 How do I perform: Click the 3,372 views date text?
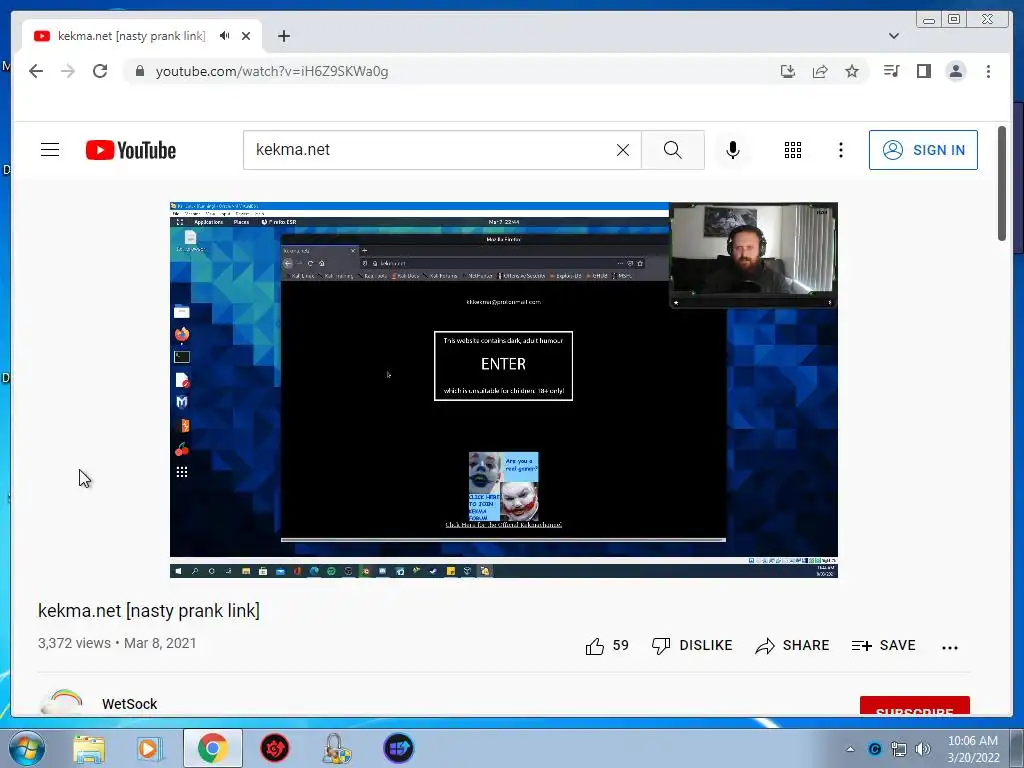(117, 643)
